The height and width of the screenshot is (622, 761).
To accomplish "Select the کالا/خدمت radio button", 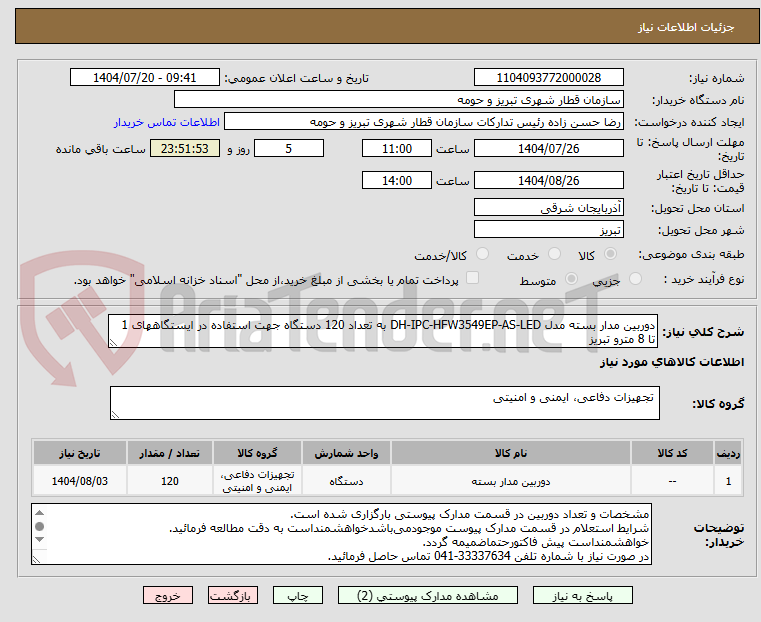I will (482, 254).
